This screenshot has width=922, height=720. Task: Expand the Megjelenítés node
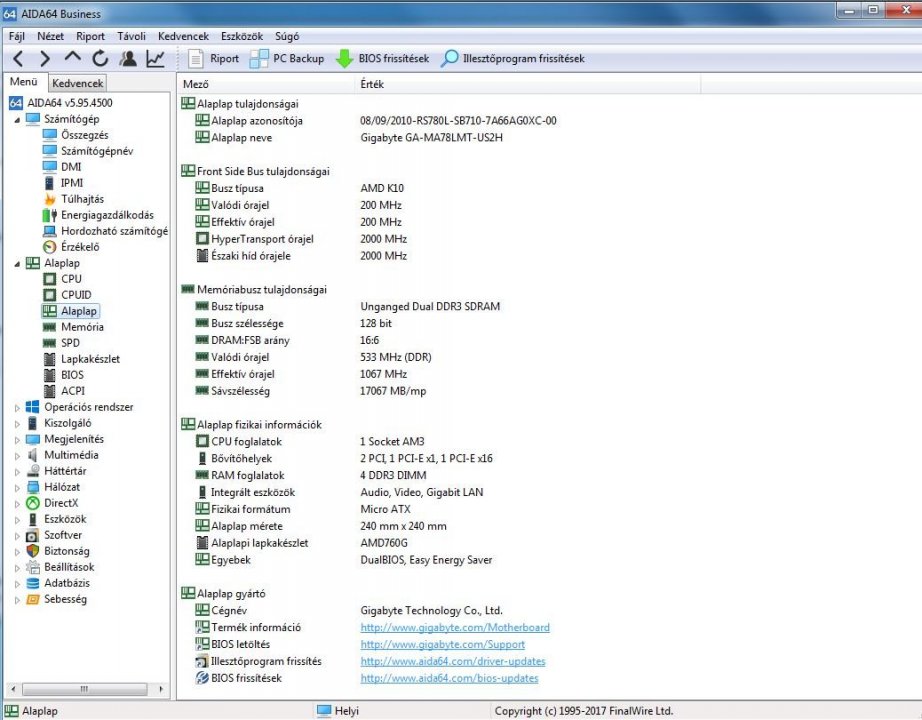[x=17, y=439]
